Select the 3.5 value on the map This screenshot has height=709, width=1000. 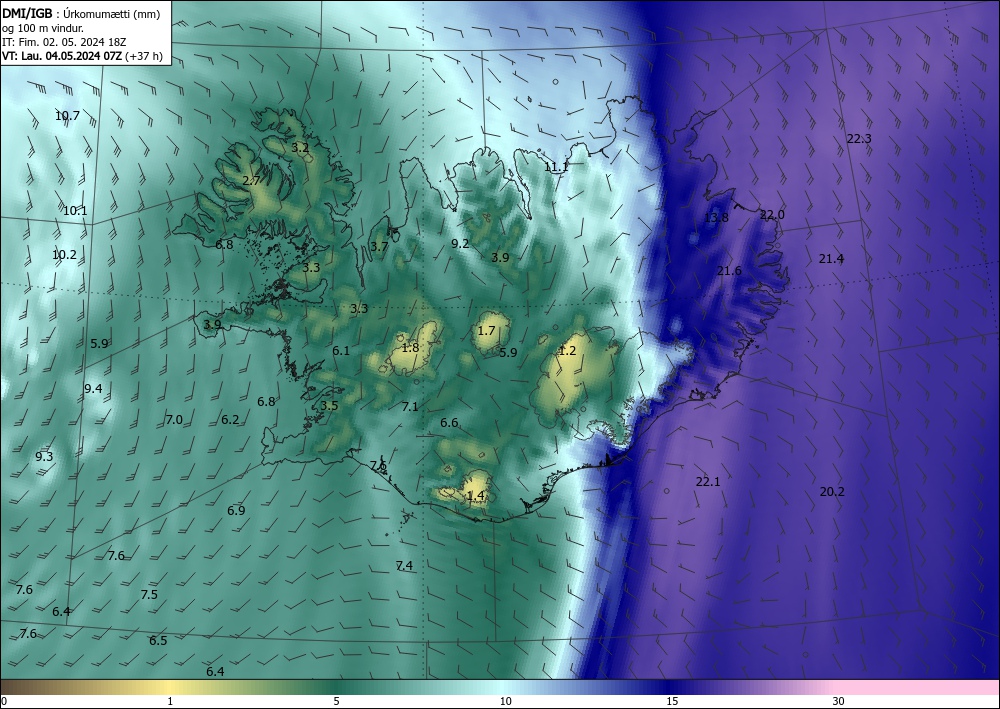pyautogui.click(x=330, y=406)
